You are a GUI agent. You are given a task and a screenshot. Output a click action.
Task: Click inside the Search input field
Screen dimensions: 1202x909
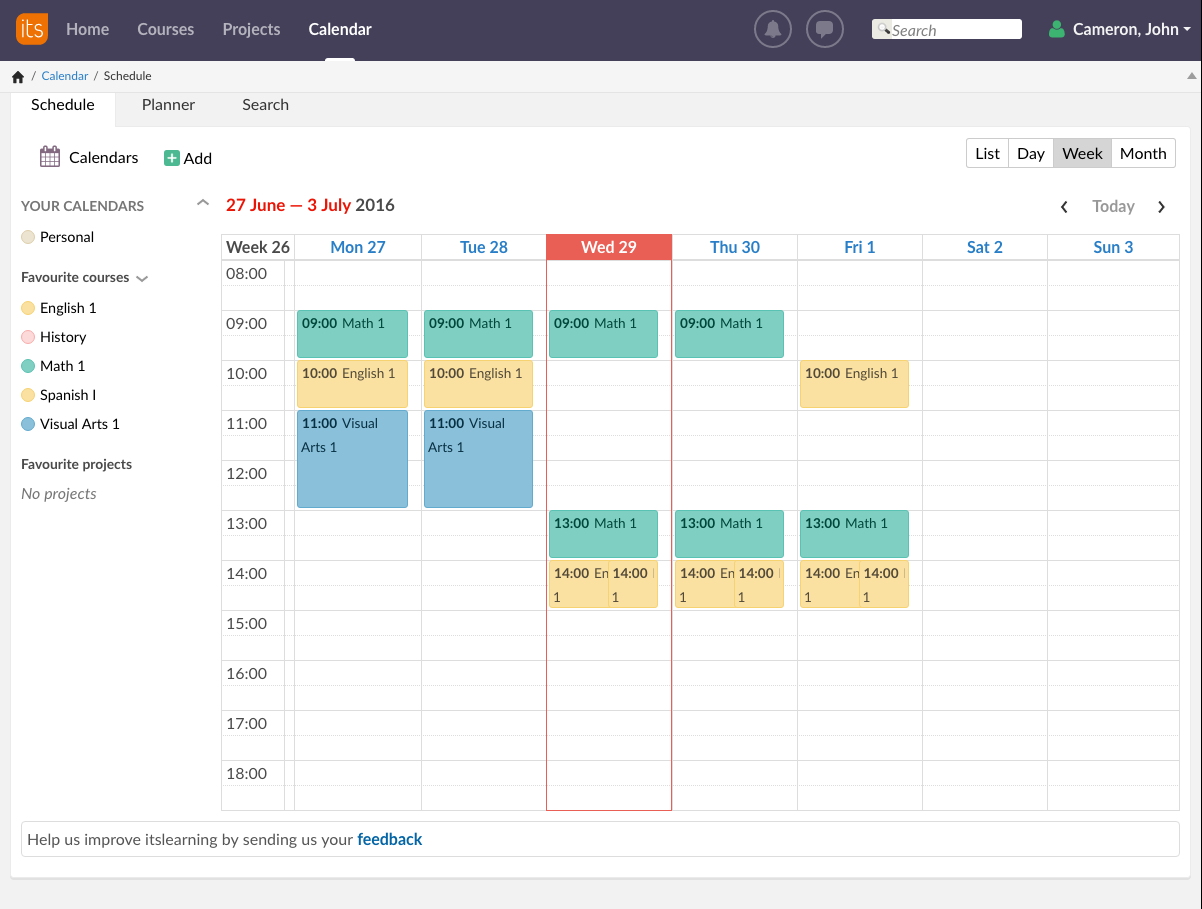tap(946, 28)
